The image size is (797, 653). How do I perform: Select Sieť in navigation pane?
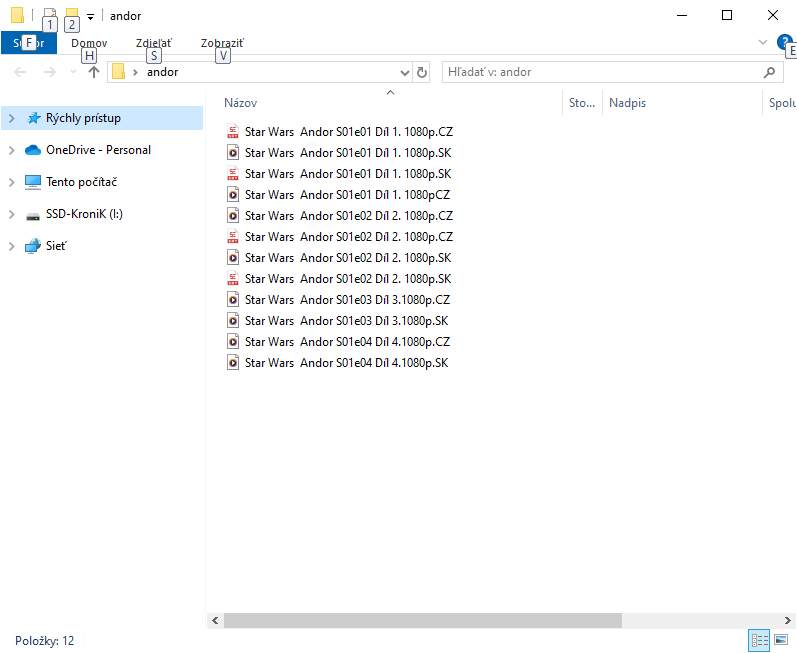pyautogui.click(x=56, y=246)
